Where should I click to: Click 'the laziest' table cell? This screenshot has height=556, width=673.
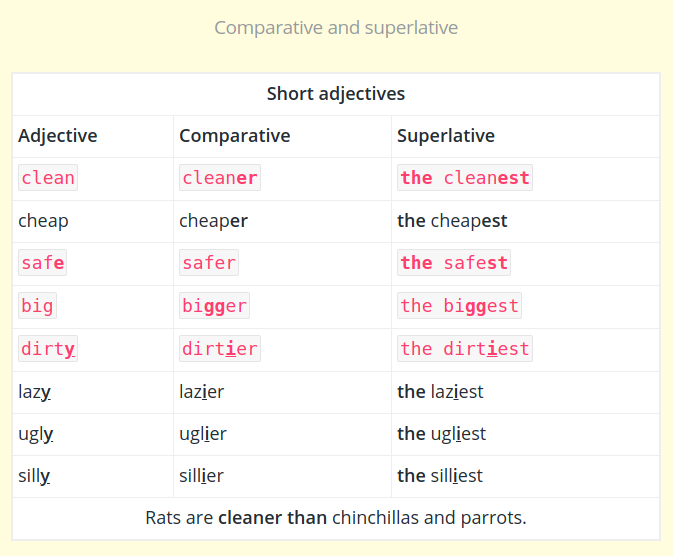440,392
